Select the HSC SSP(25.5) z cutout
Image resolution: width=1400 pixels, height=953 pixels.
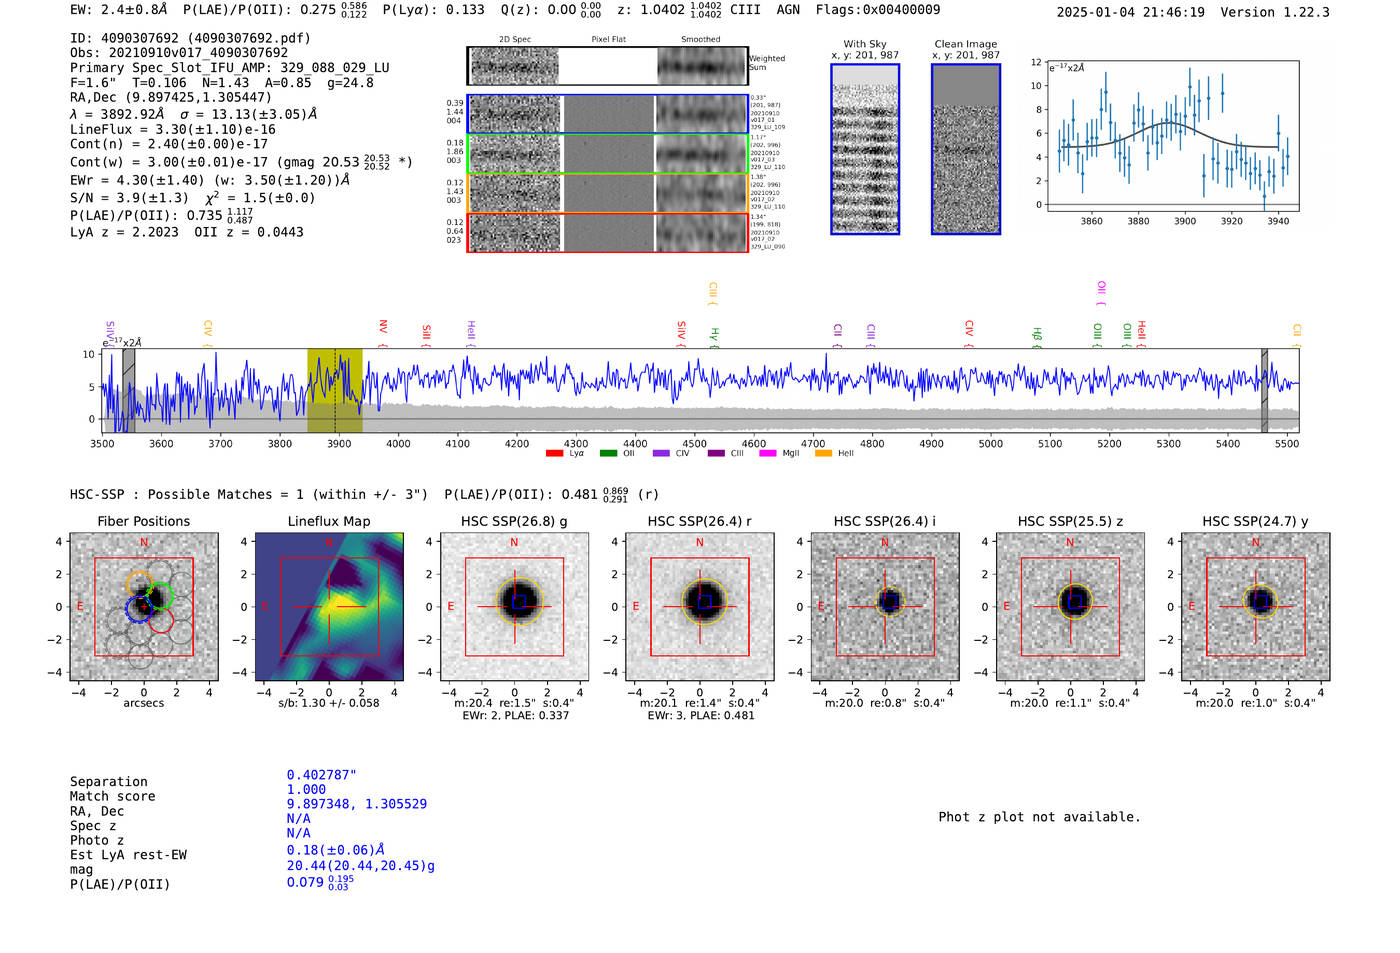(1070, 607)
